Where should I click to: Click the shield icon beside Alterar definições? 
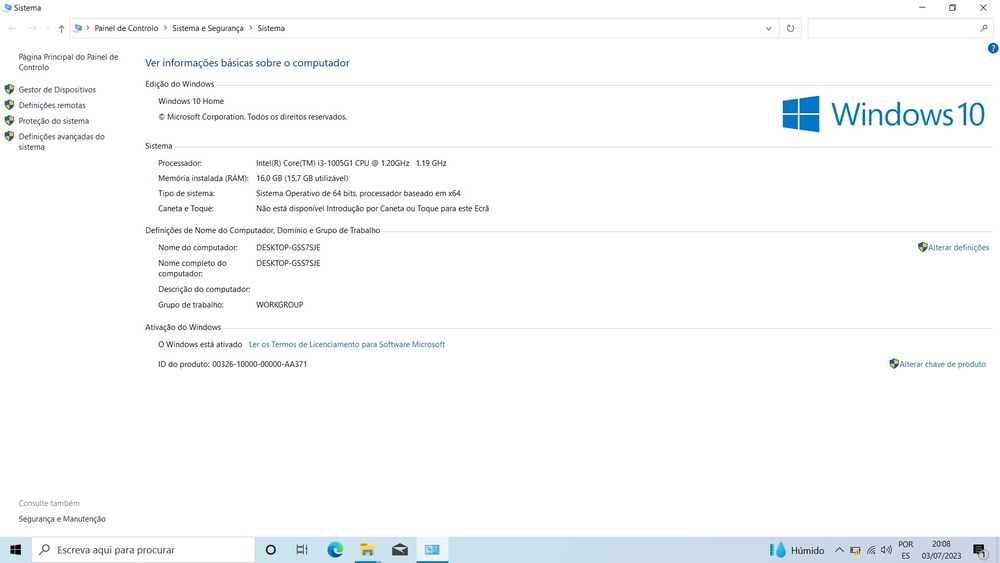click(923, 247)
